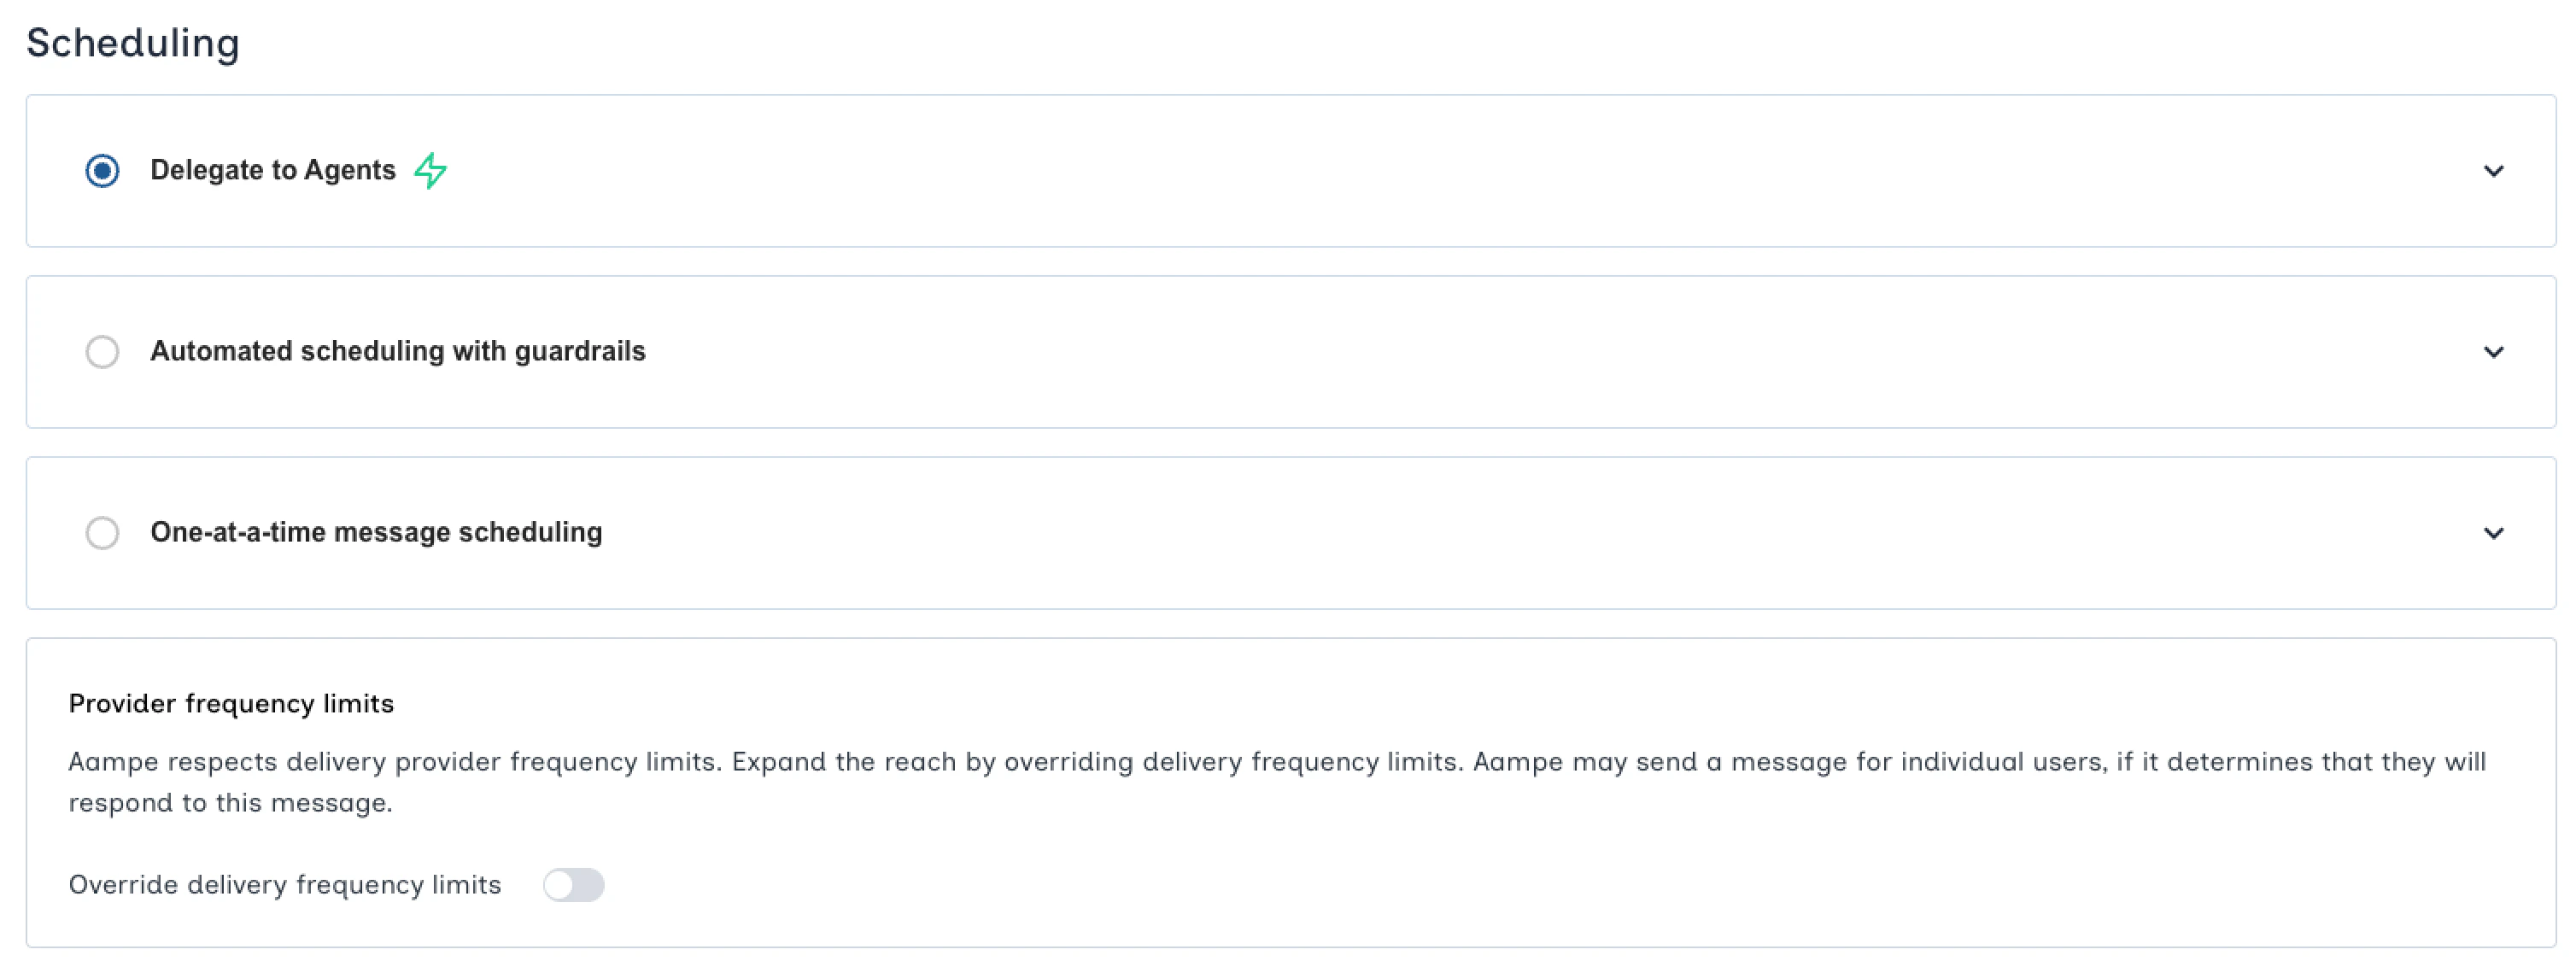Image resolution: width=2576 pixels, height=967 pixels.
Task: Click the Delegate to Agents label text
Action: coord(272,170)
